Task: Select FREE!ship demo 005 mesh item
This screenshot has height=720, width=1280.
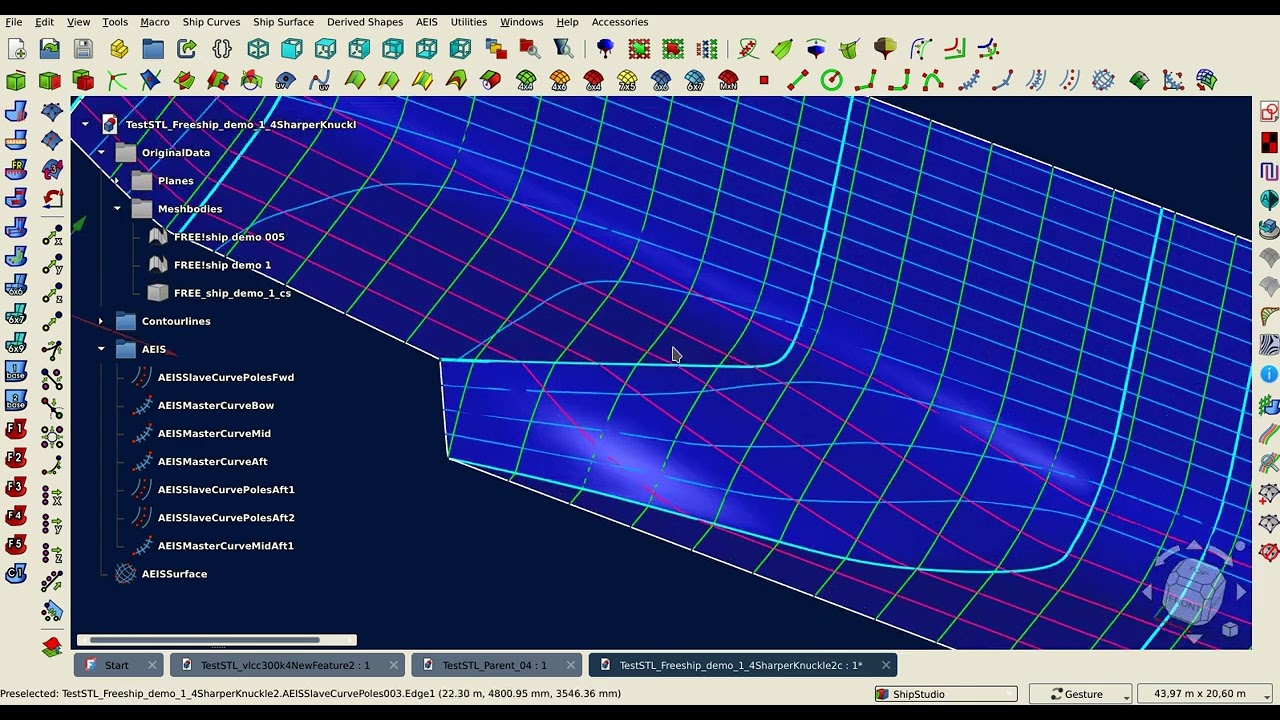Action: tap(229, 237)
